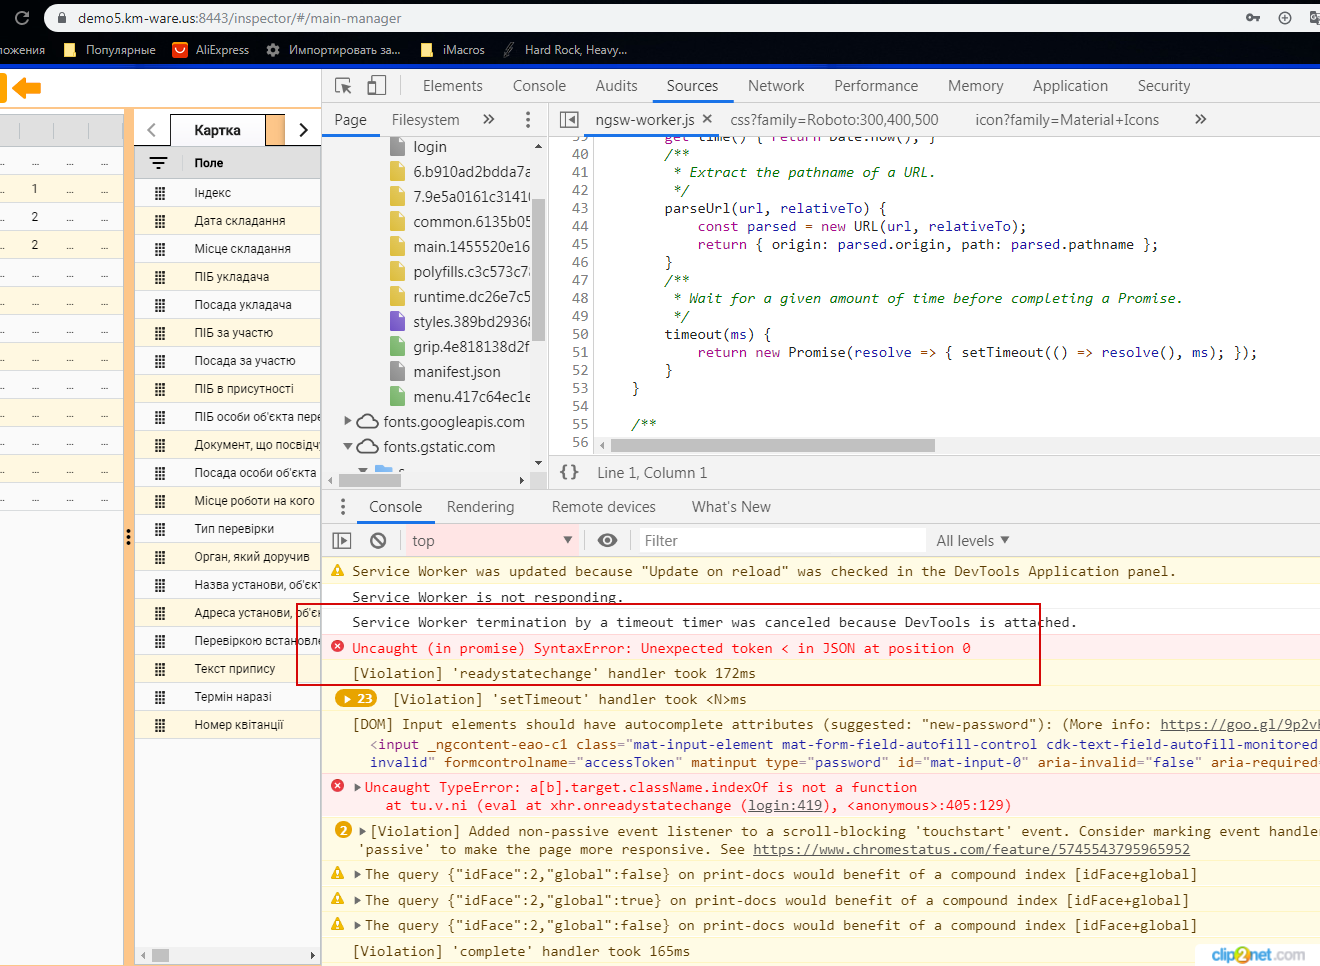
Task: Click the source code horizontal scrollbar
Action: [x=773, y=445]
